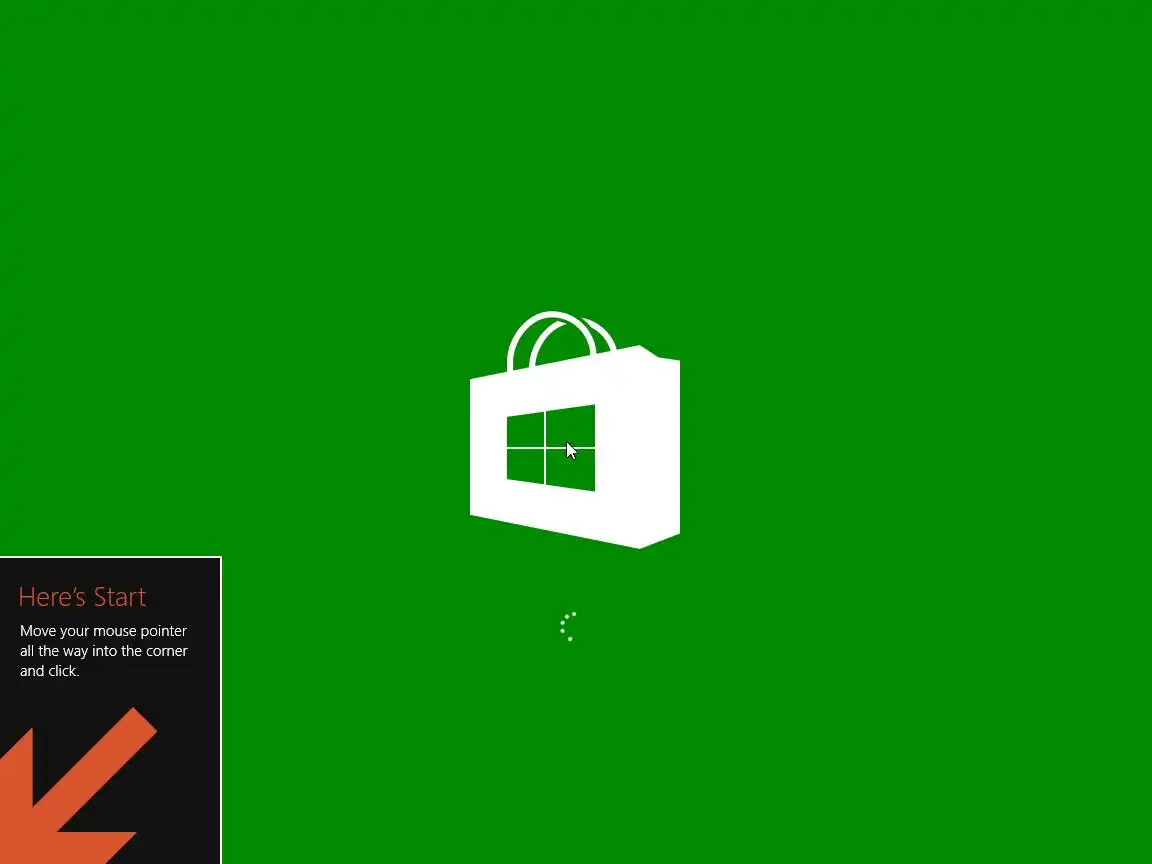Click the "Move your mouse pointer" hint text
The width and height of the screenshot is (1152, 864).
(x=104, y=650)
